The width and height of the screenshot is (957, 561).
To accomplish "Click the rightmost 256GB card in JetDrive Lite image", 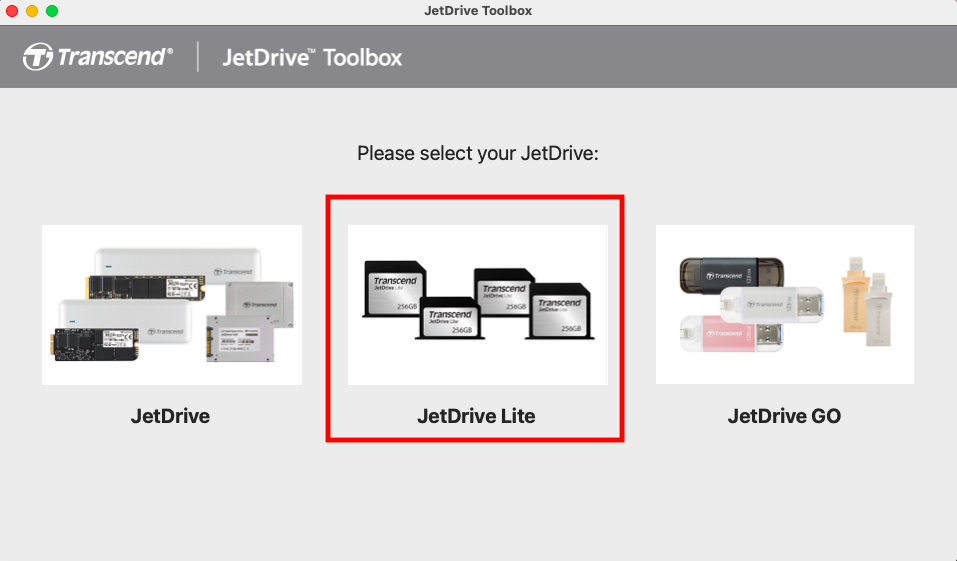I will point(560,311).
